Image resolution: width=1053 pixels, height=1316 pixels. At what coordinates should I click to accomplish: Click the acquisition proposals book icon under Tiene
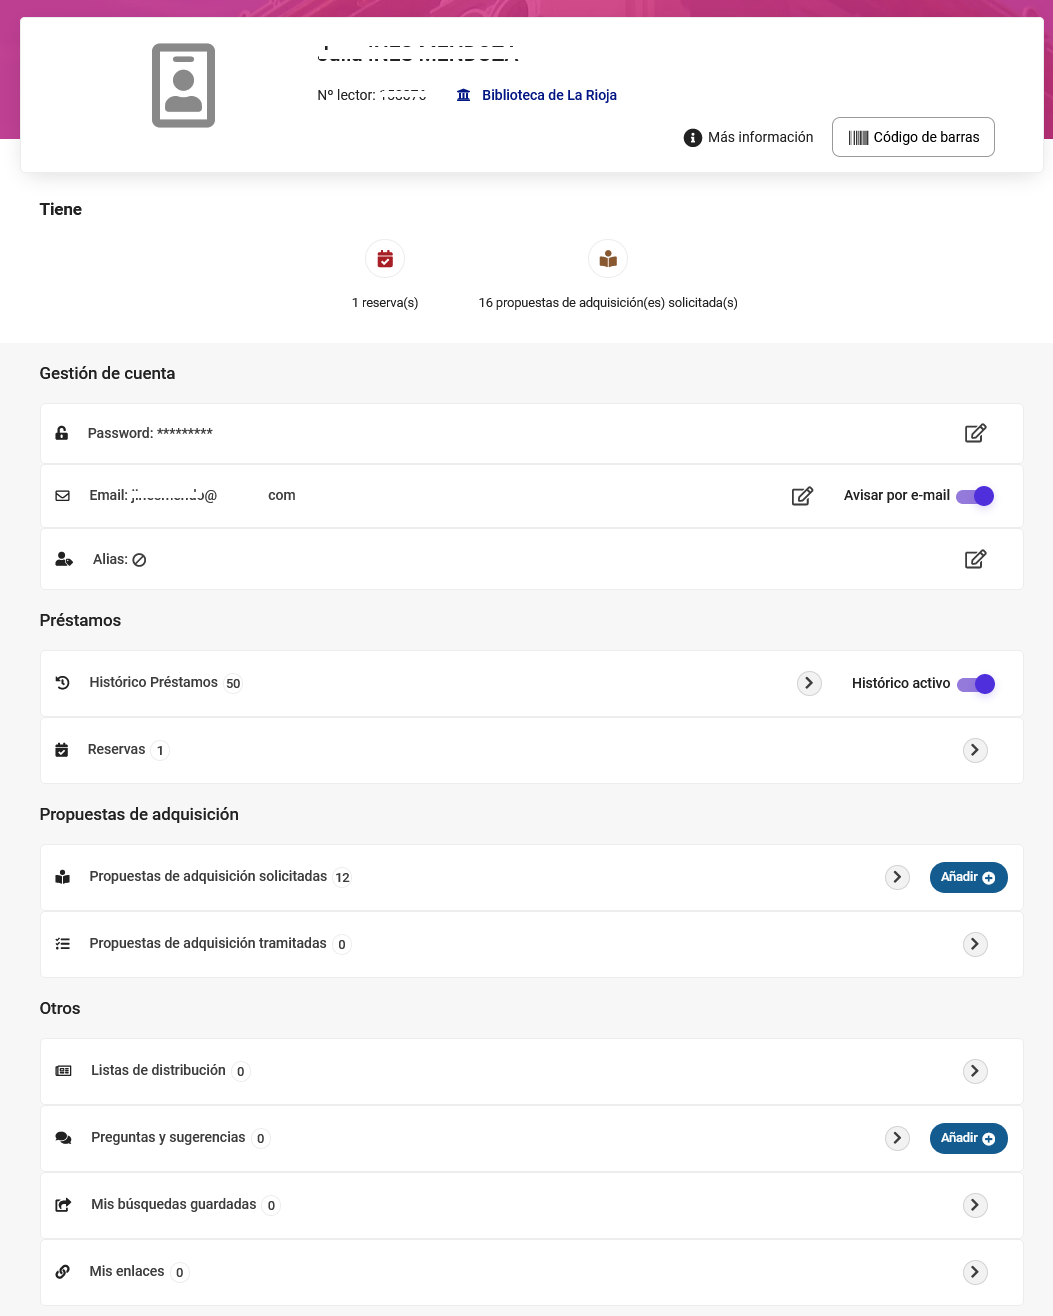tap(608, 260)
